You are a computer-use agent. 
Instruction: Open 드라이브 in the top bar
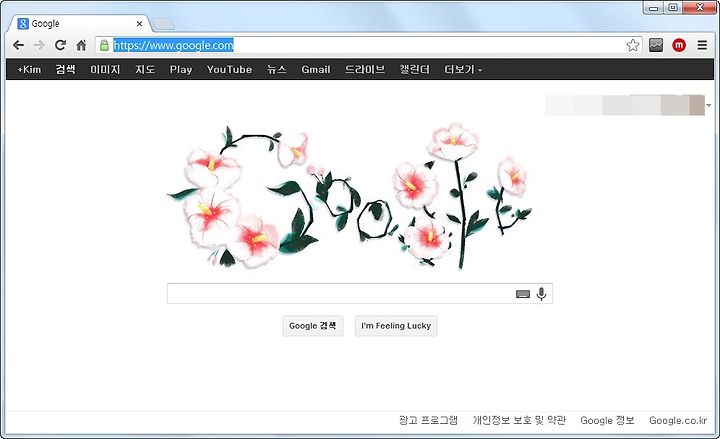[x=365, y=69]
